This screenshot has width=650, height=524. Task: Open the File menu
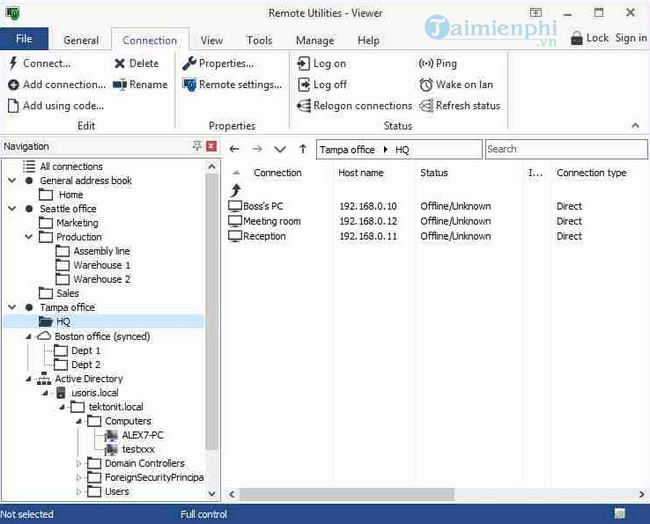pos(24,39)
